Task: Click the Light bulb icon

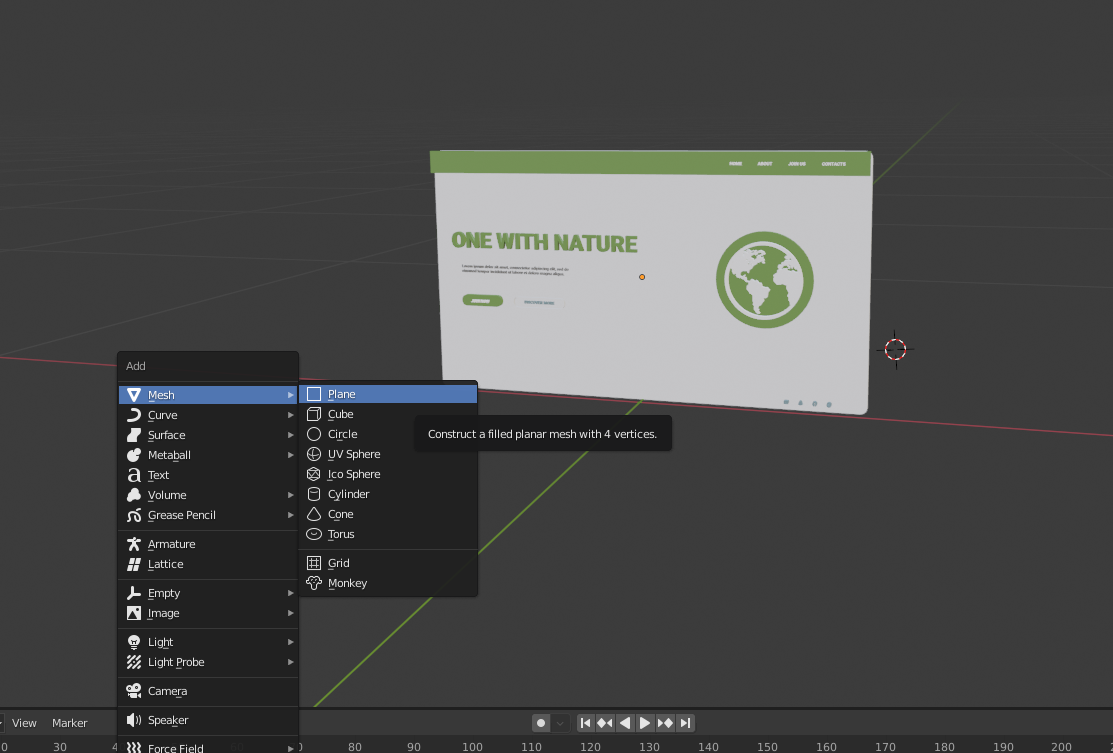Action: [133, 642]
